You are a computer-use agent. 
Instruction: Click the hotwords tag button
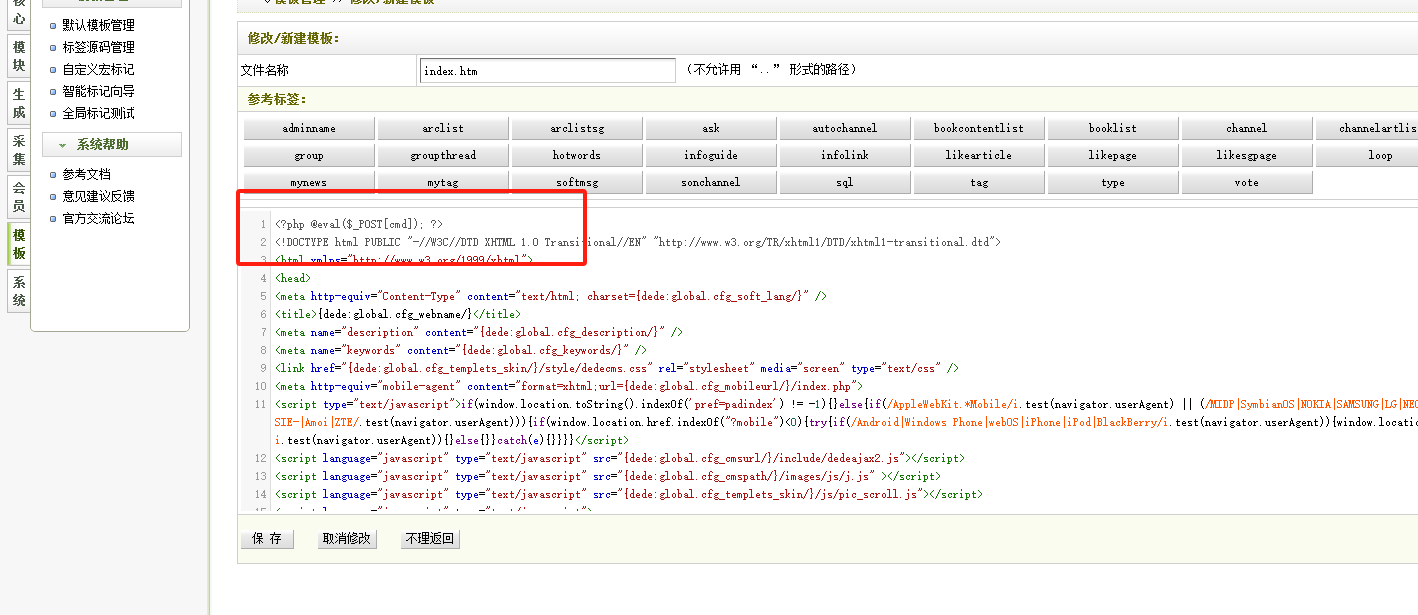pos(577,155)
